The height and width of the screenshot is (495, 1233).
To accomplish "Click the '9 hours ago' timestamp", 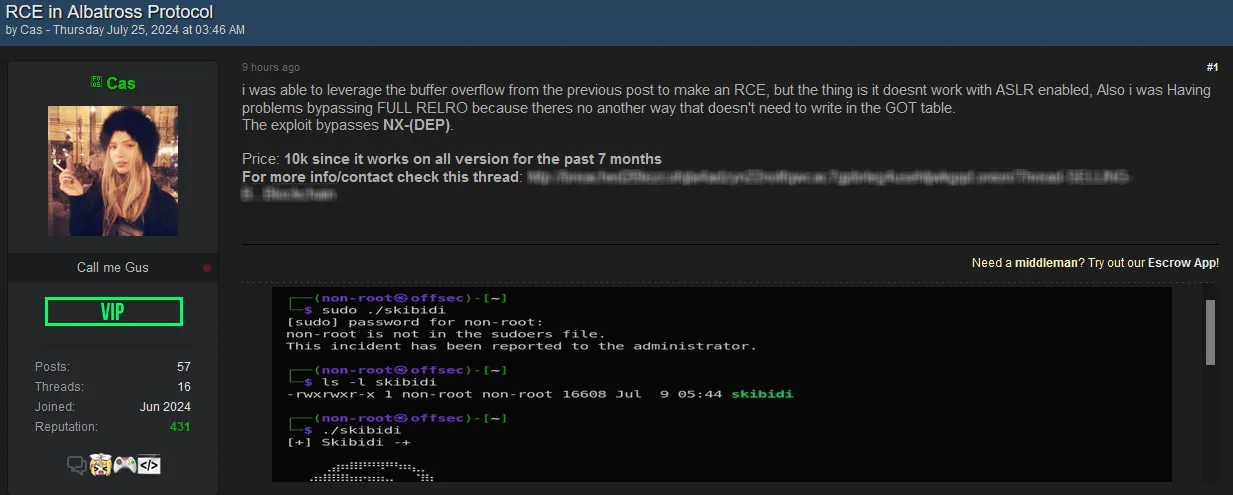I will point(271,67).
